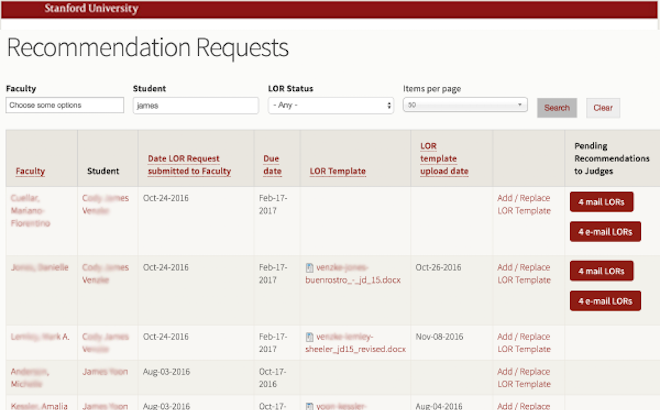Click document icon beside buenrostro_-_jd_15.docx
The height and width of the screenshot is (410, 660).
pos(309,268)
